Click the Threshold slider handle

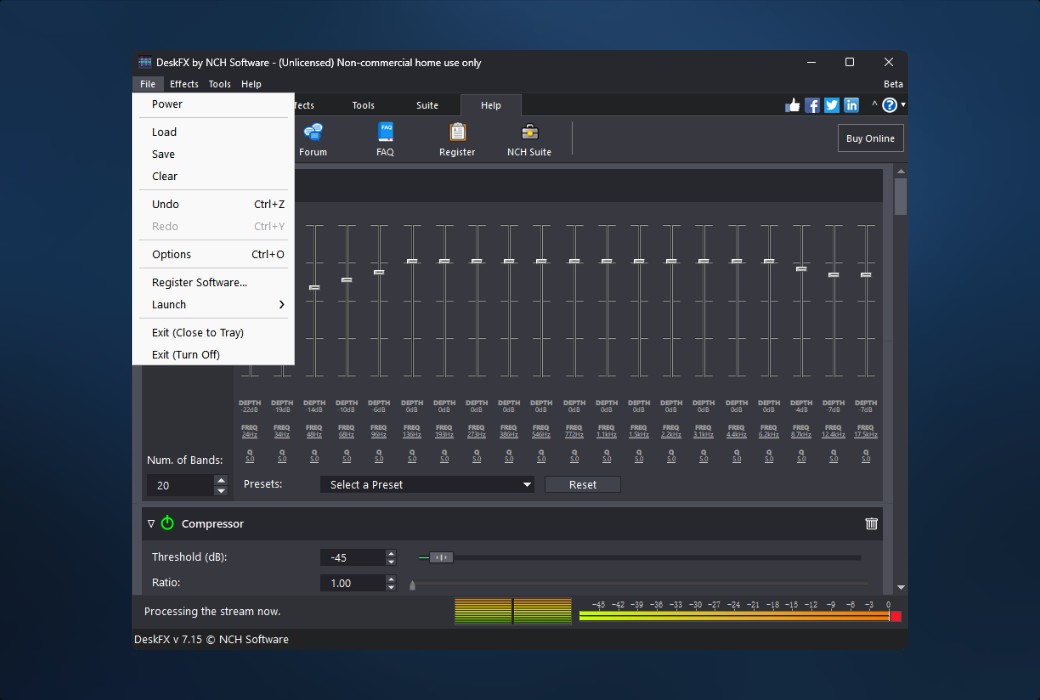point(441,557)
